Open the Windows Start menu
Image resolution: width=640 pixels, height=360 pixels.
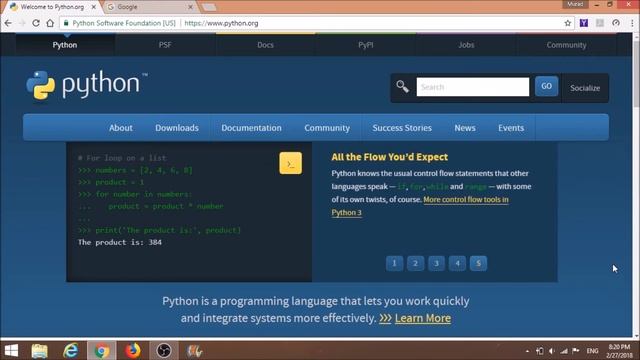click(11, 351)
